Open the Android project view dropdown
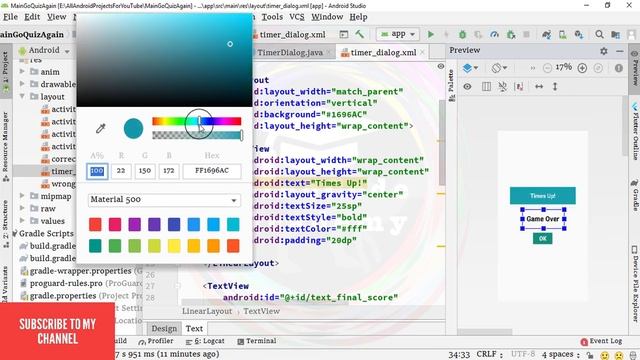Screen dimensions: 640x360 click(x=44, y=51)
